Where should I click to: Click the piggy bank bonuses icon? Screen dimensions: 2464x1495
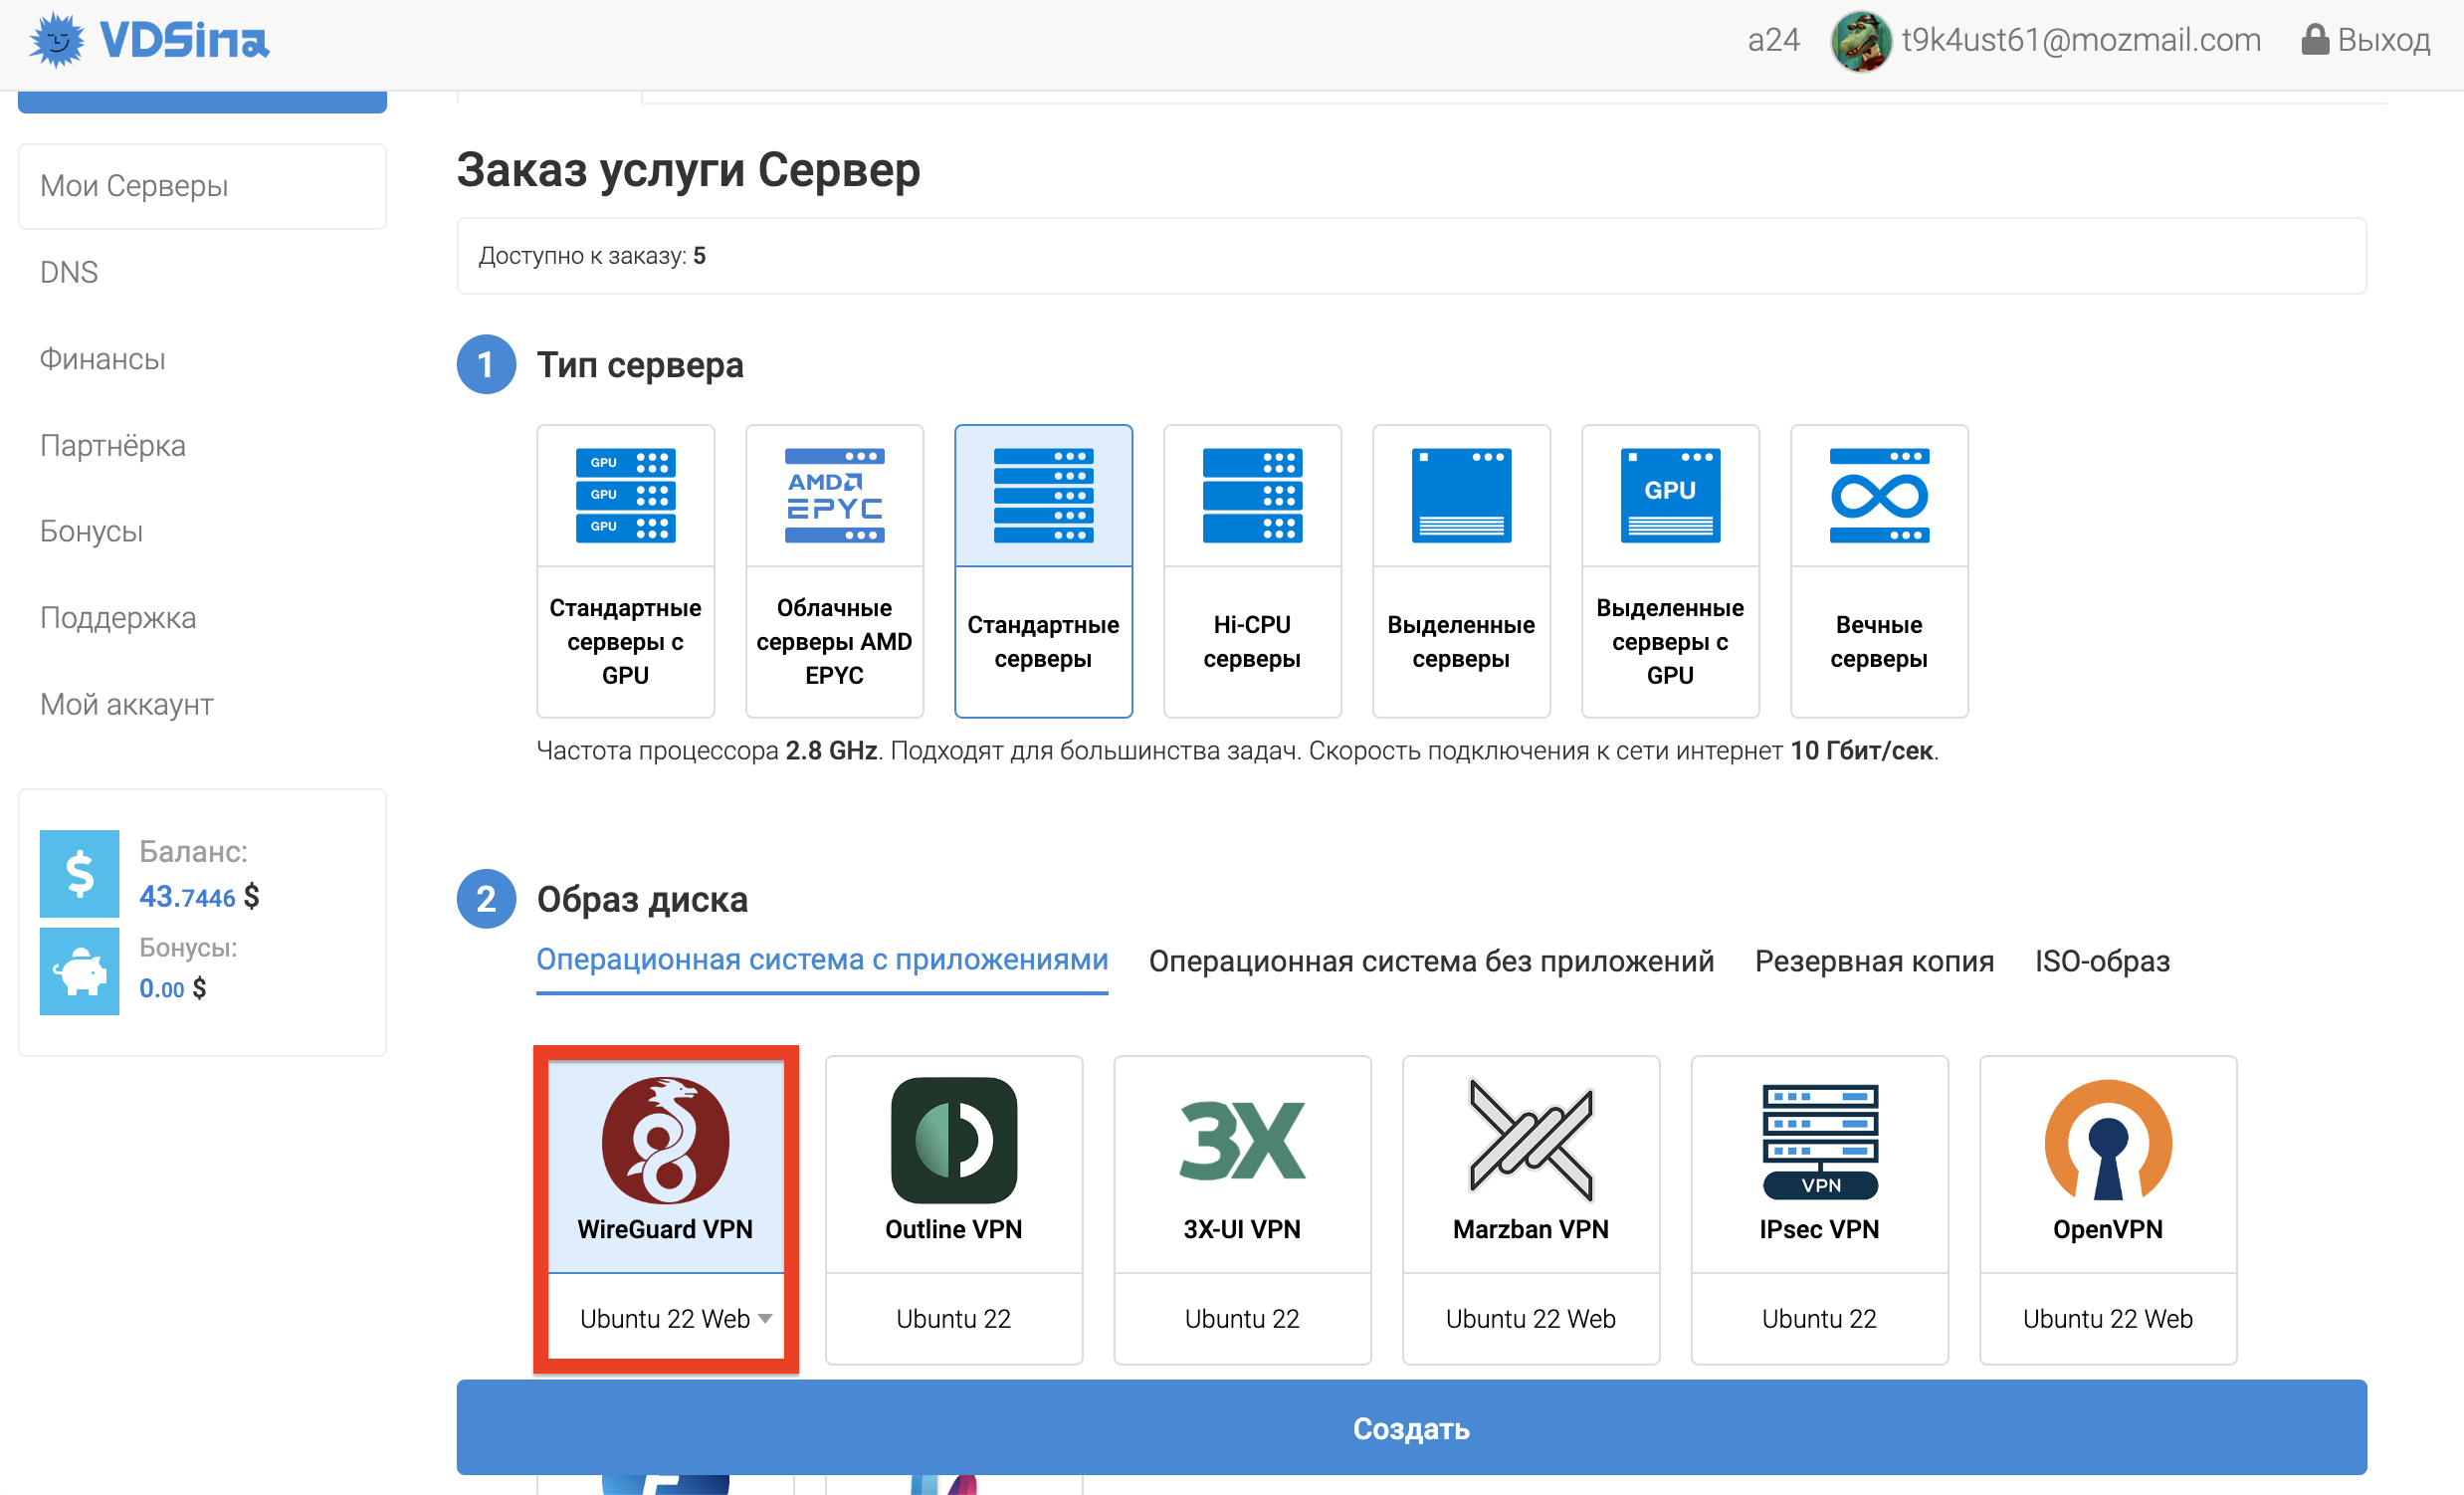(79, 971)
